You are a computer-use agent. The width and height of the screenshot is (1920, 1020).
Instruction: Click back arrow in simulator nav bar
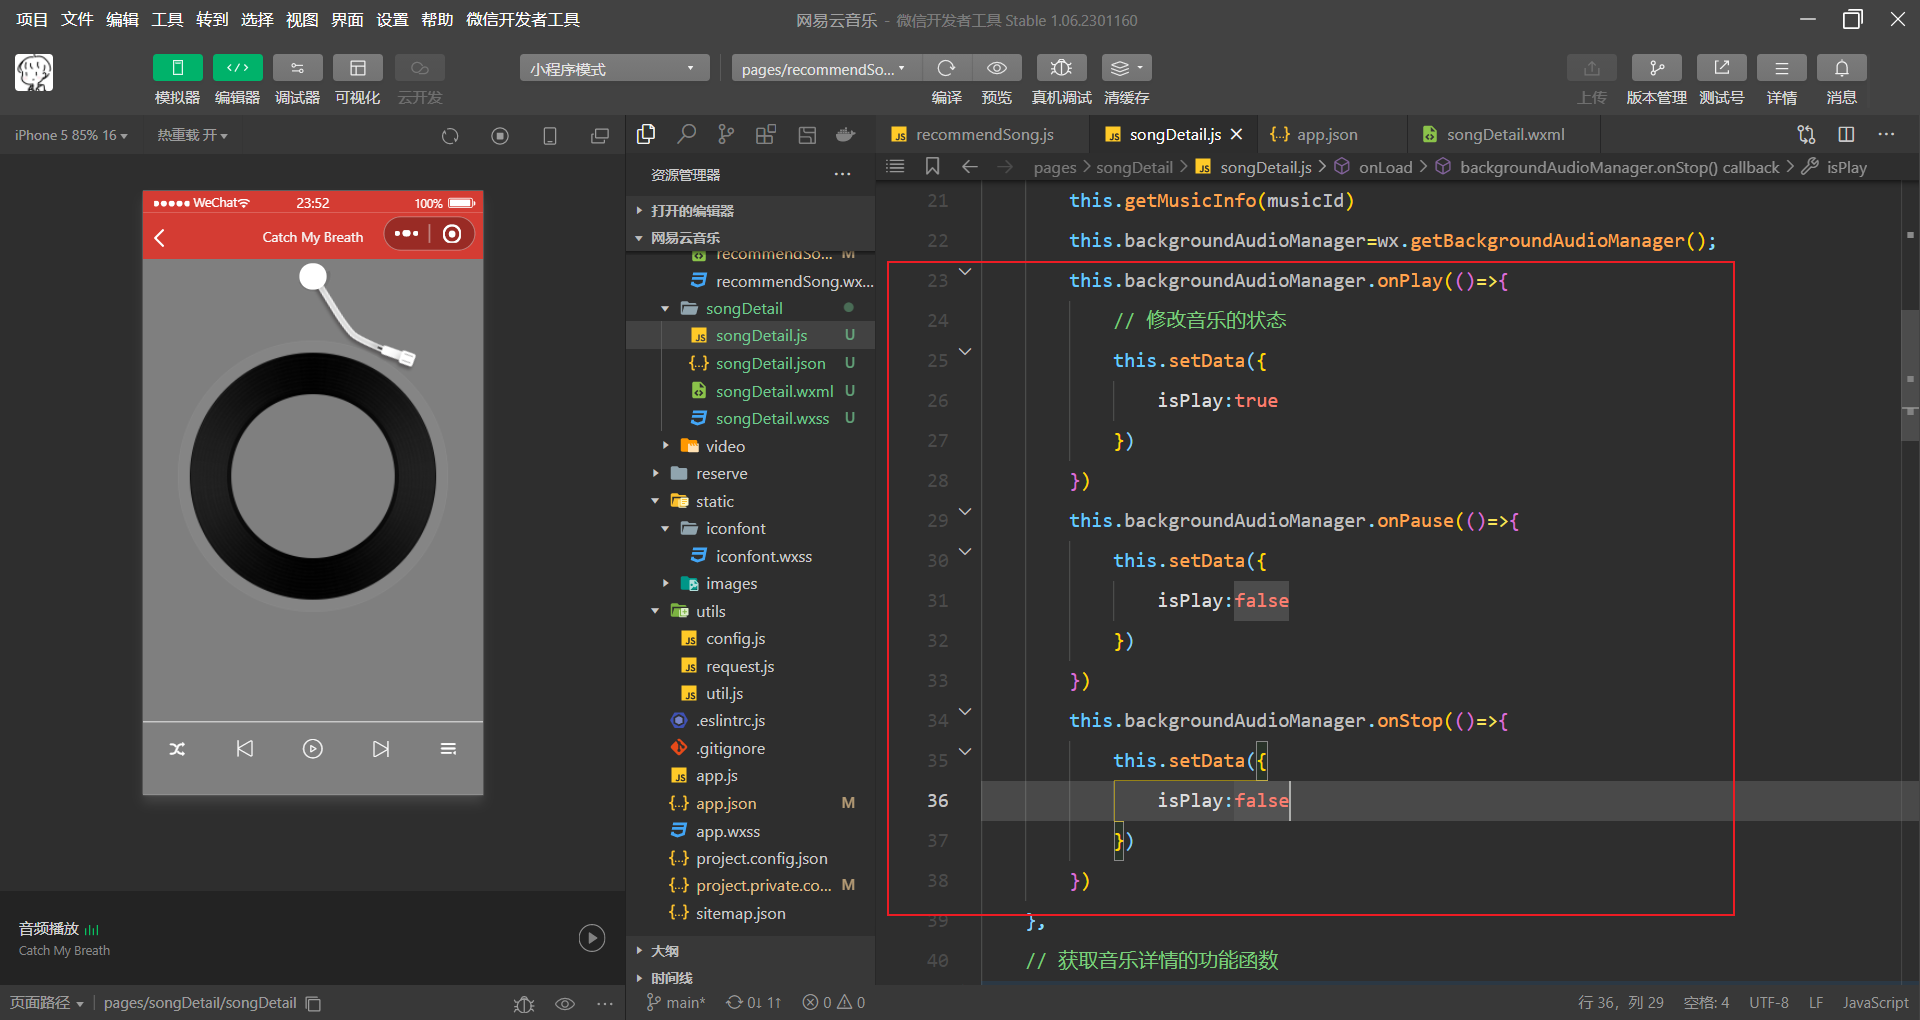(160, 237)
